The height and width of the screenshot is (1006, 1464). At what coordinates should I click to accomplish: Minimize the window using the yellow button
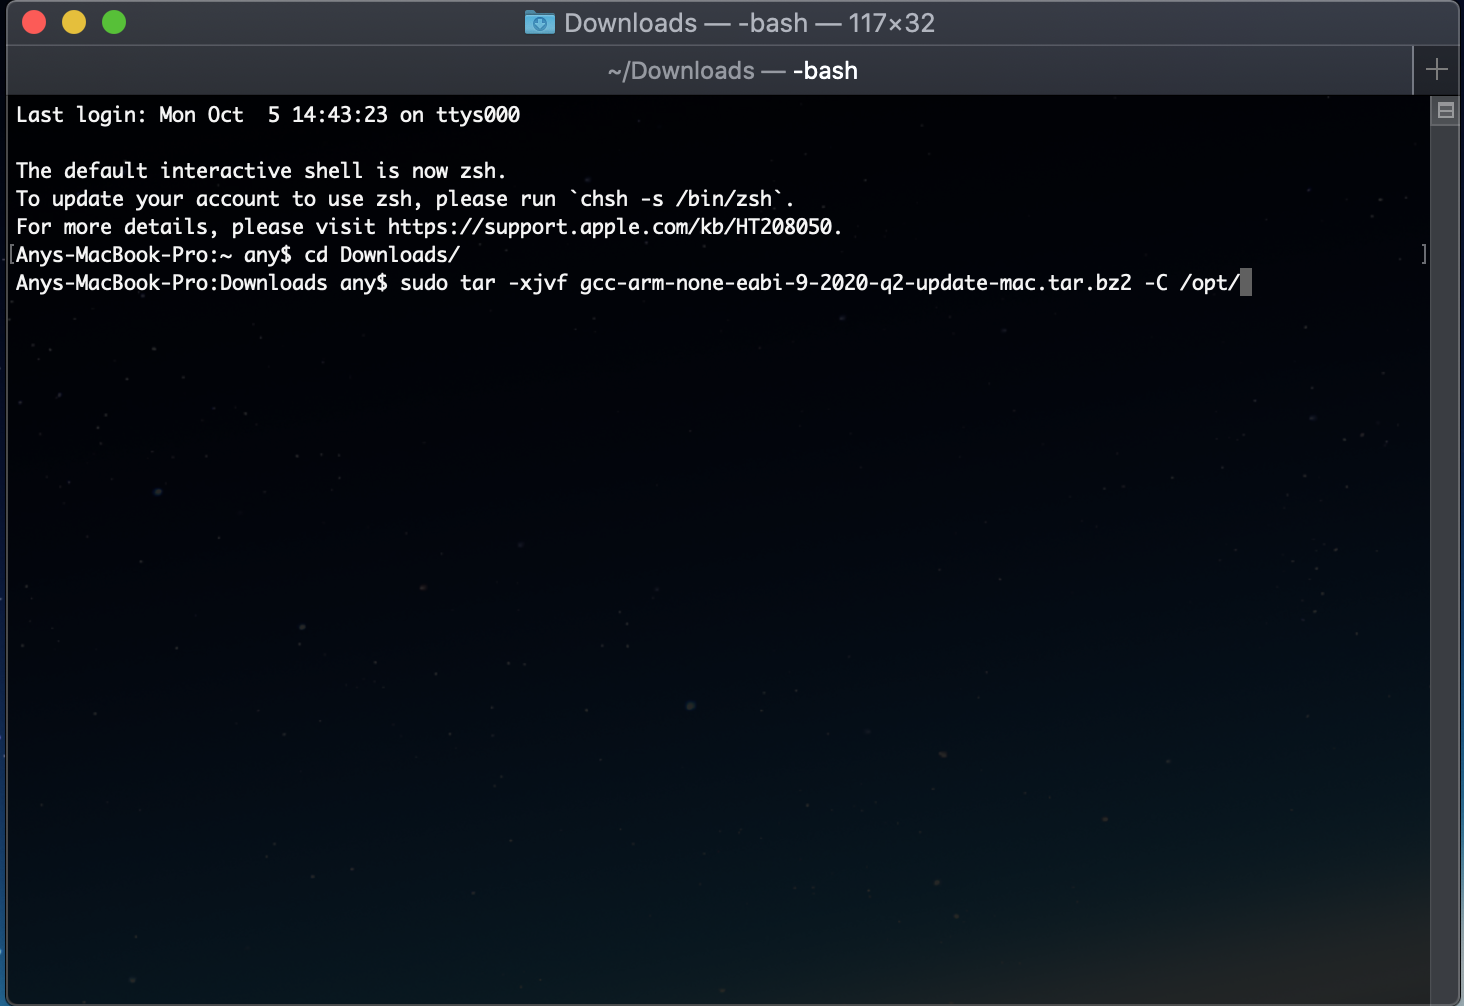74,22
